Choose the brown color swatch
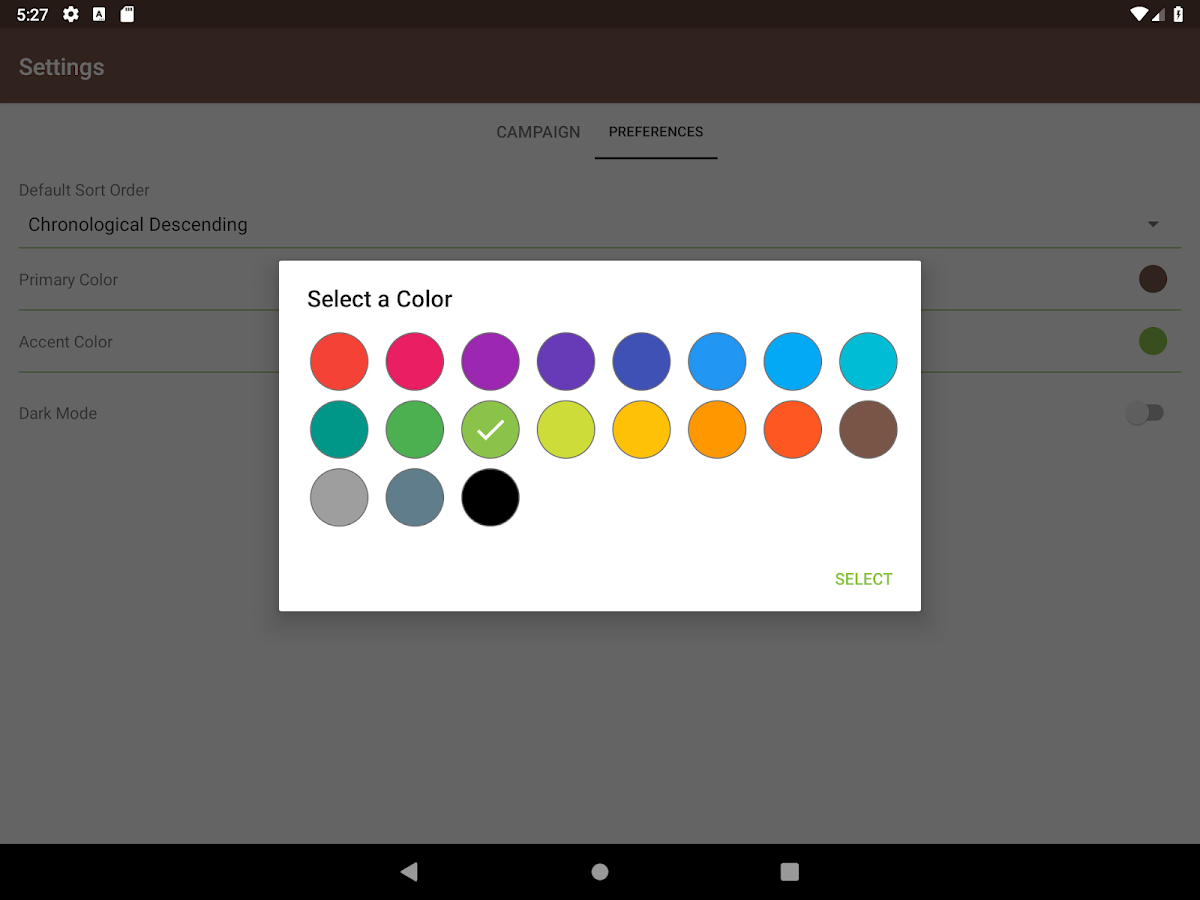The width and height of the screenshot is (1200, 900). pyautogui.click(x=868, y=430)
